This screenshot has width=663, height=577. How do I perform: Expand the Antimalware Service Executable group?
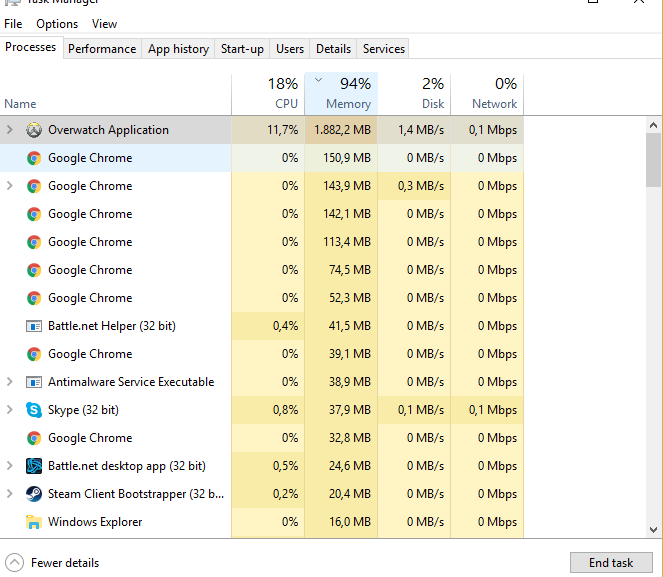10,382
